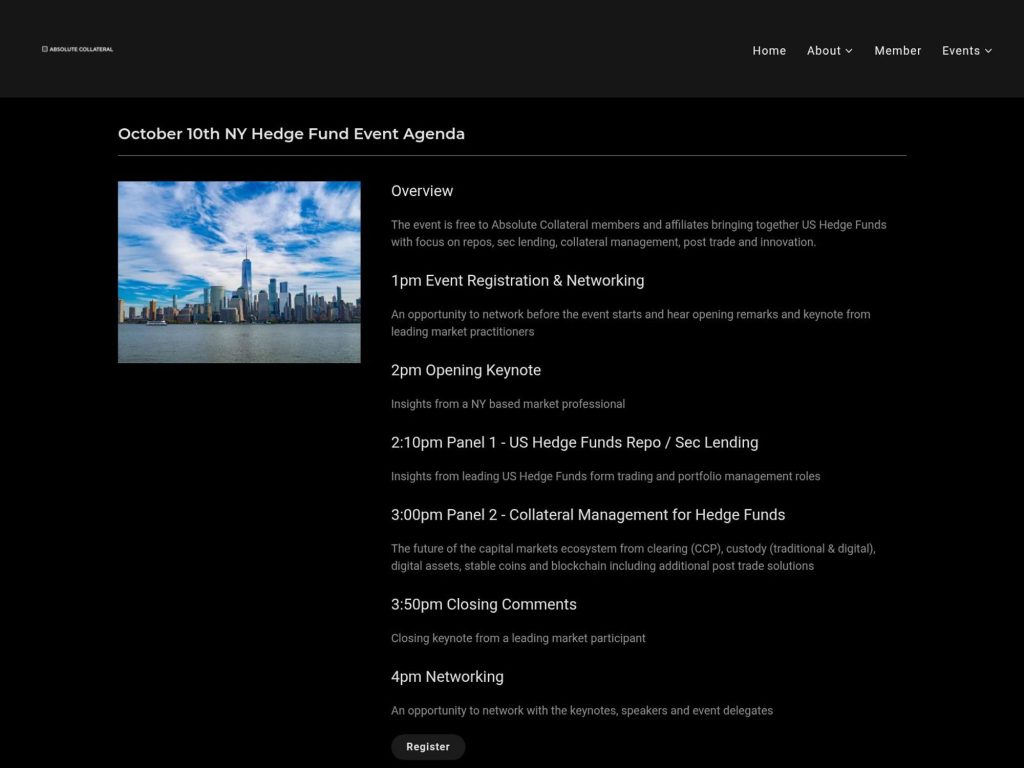Click the 2pm Opening Keynote heading
The height and width of the screenshot is (768, 1024).
465,370
